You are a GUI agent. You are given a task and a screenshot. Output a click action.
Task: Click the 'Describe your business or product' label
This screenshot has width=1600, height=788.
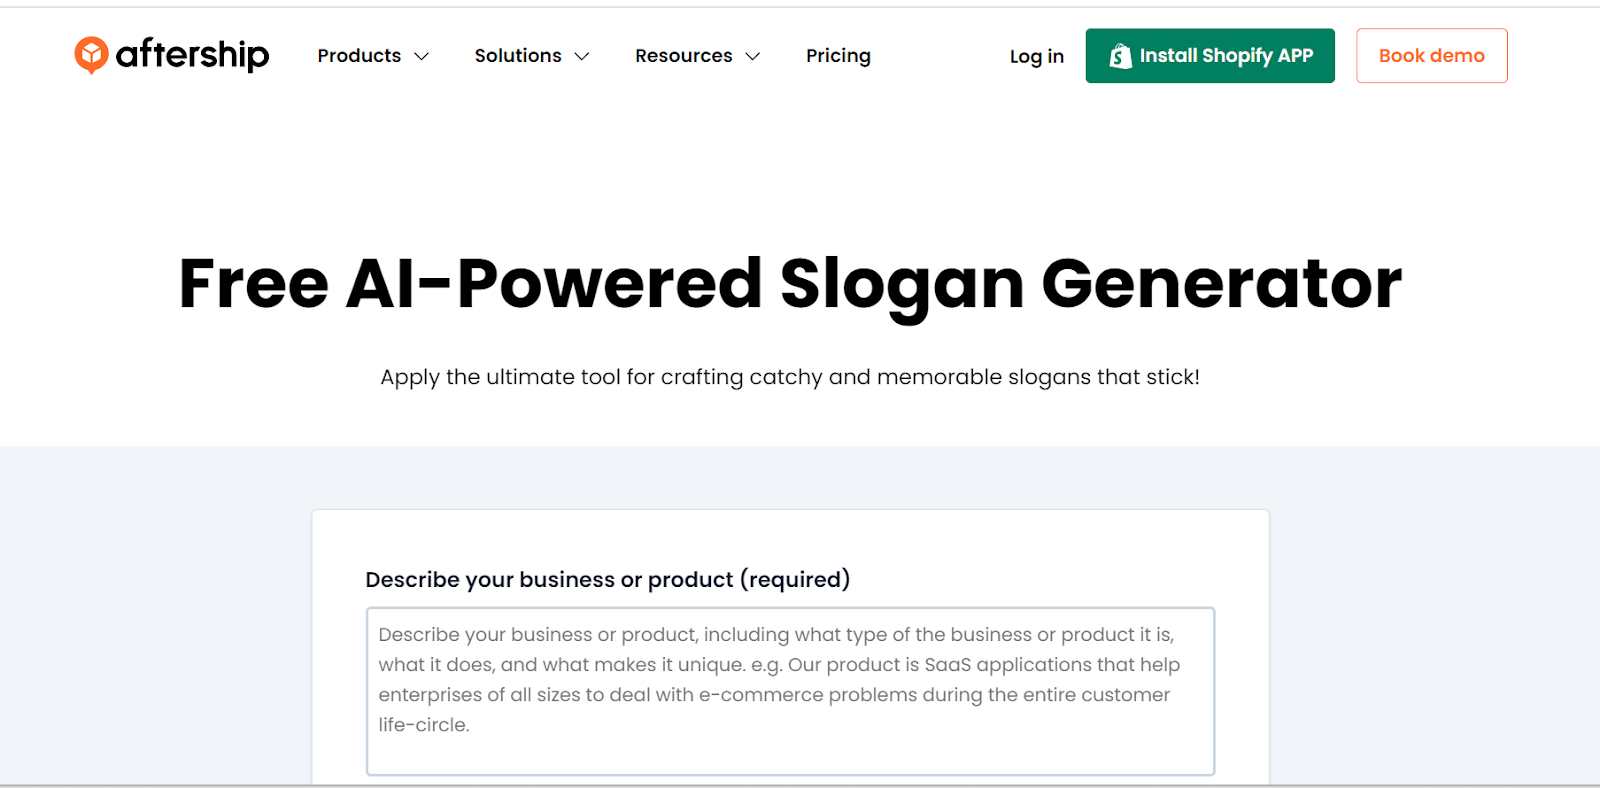pos(607,580)
